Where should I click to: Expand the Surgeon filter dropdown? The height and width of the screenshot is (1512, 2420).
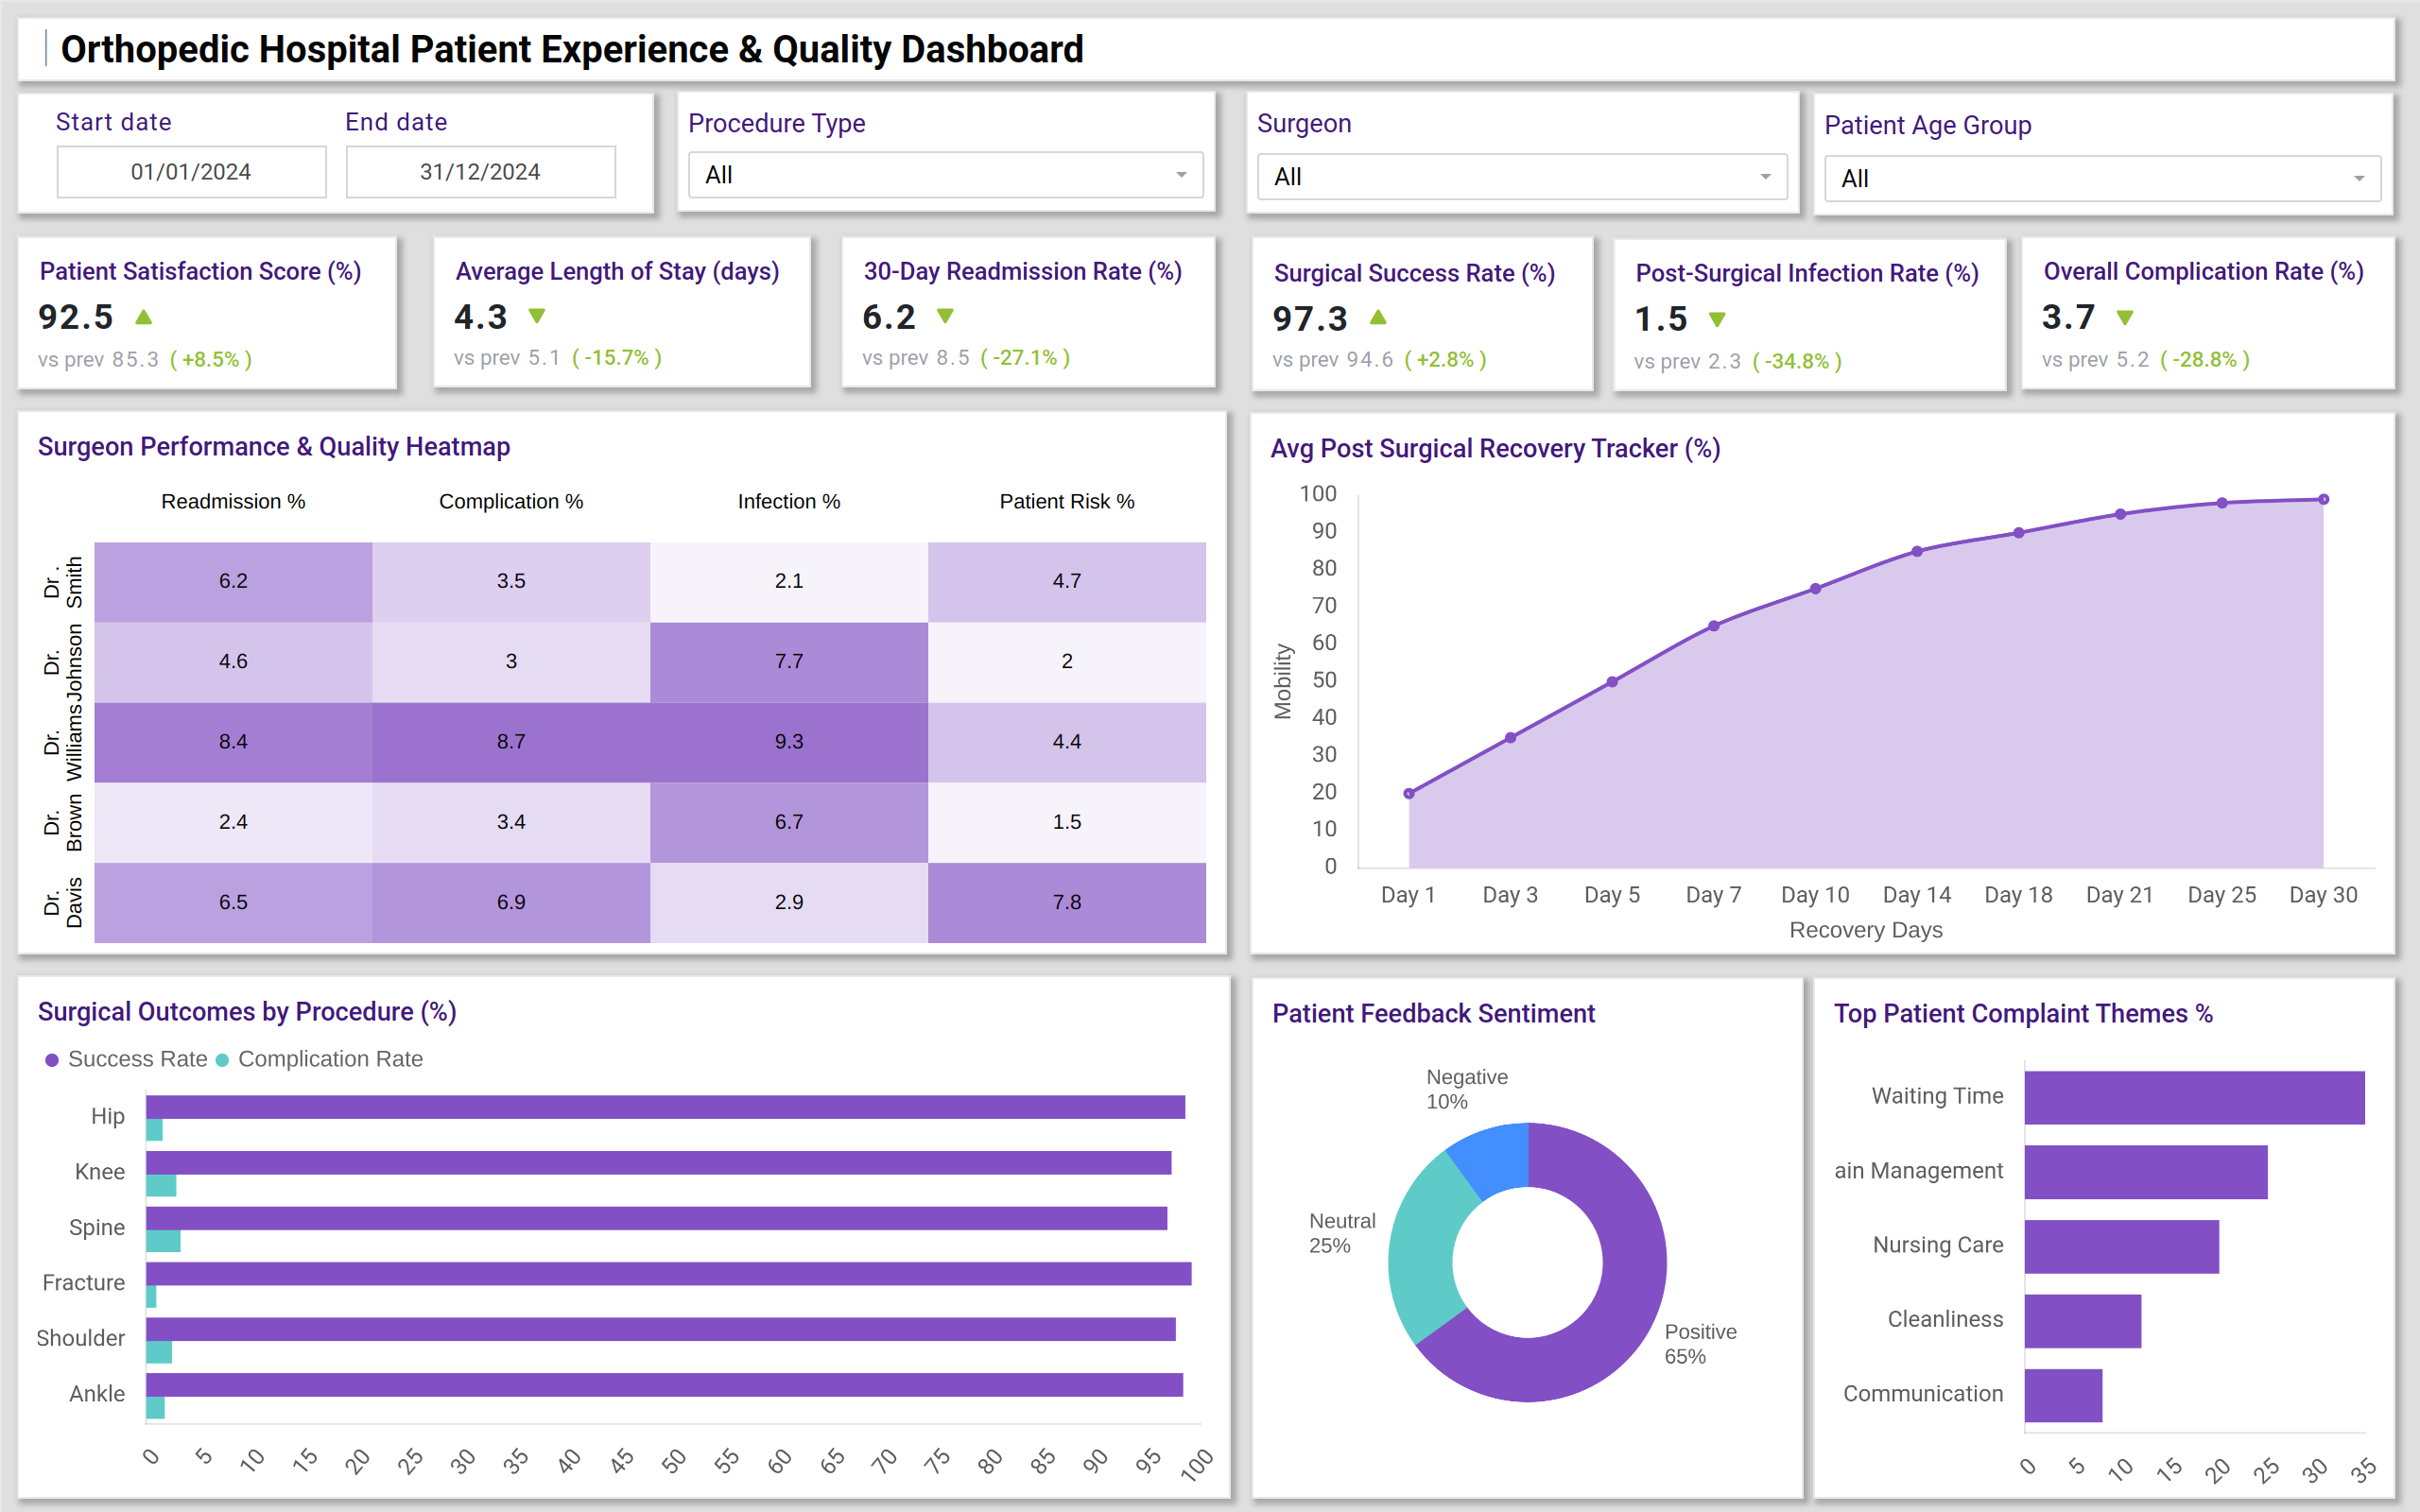1521,177
